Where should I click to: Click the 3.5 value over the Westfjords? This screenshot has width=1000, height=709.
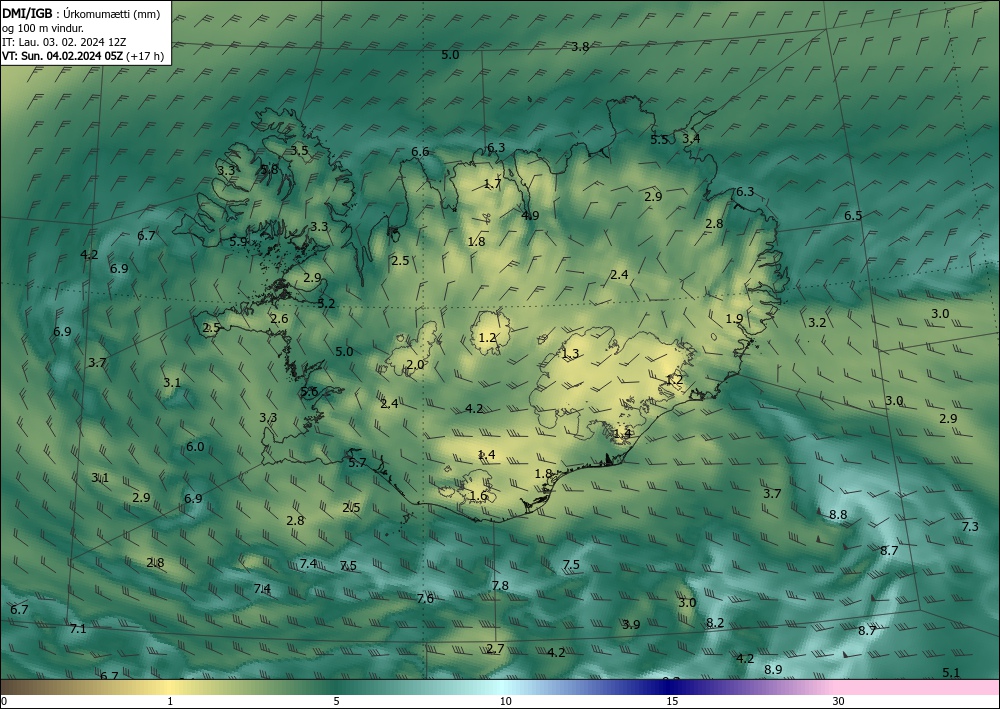299,151
